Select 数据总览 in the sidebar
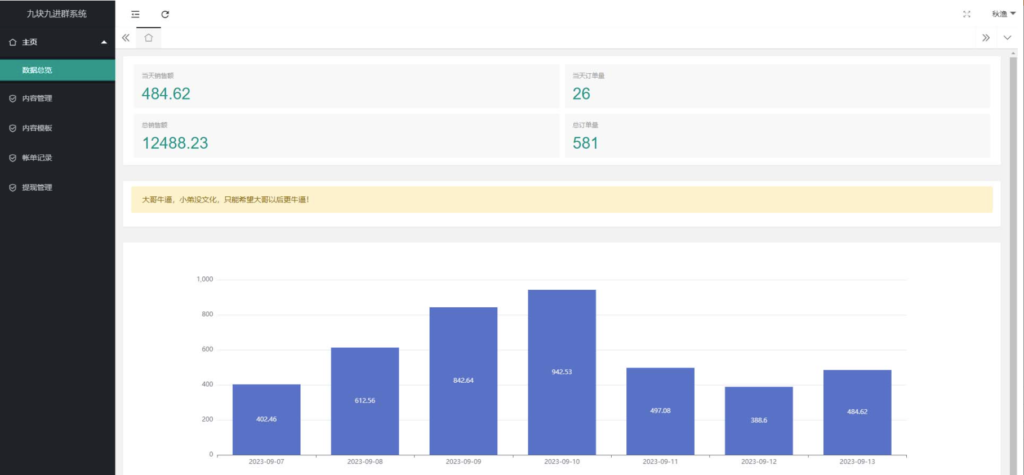Image resolution: width=1024 pixels, height=475 pixels. point(37,70)
